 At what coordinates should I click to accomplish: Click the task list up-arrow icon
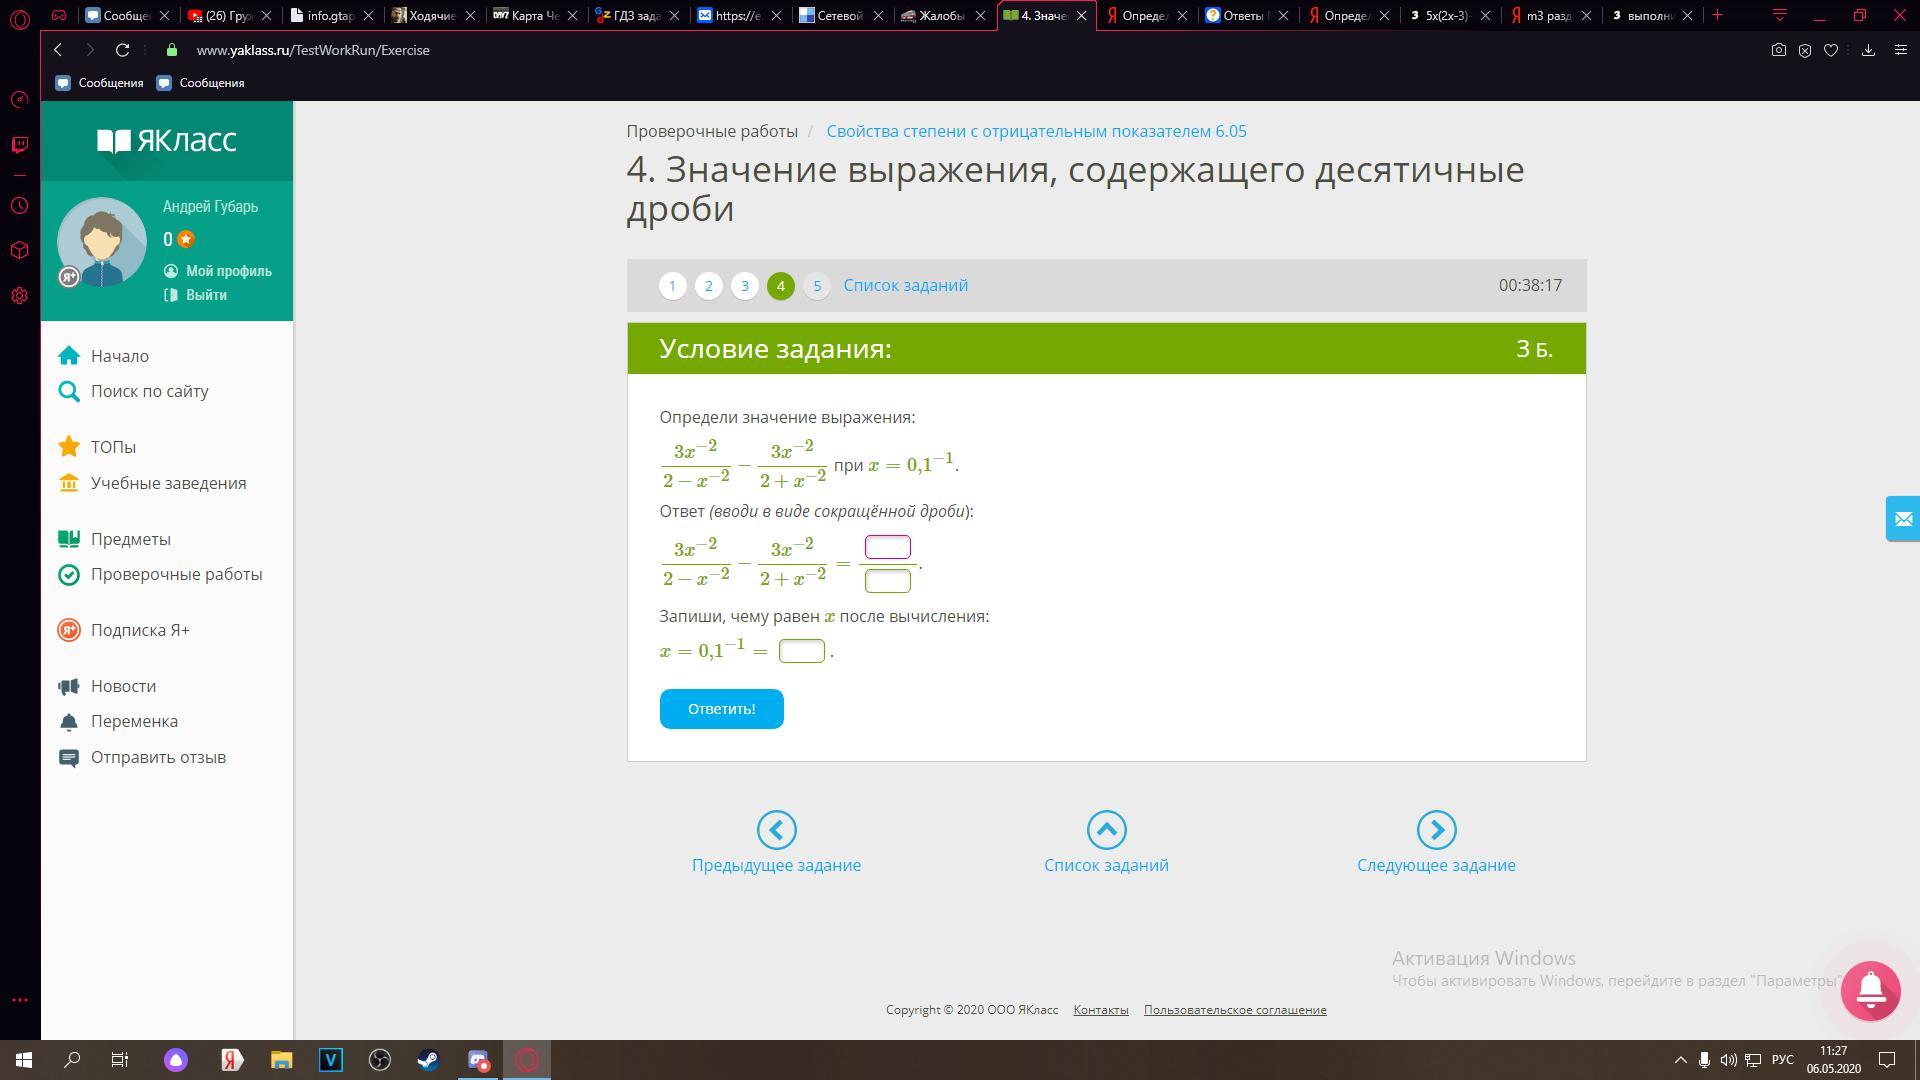click(x=1106, y=830)
